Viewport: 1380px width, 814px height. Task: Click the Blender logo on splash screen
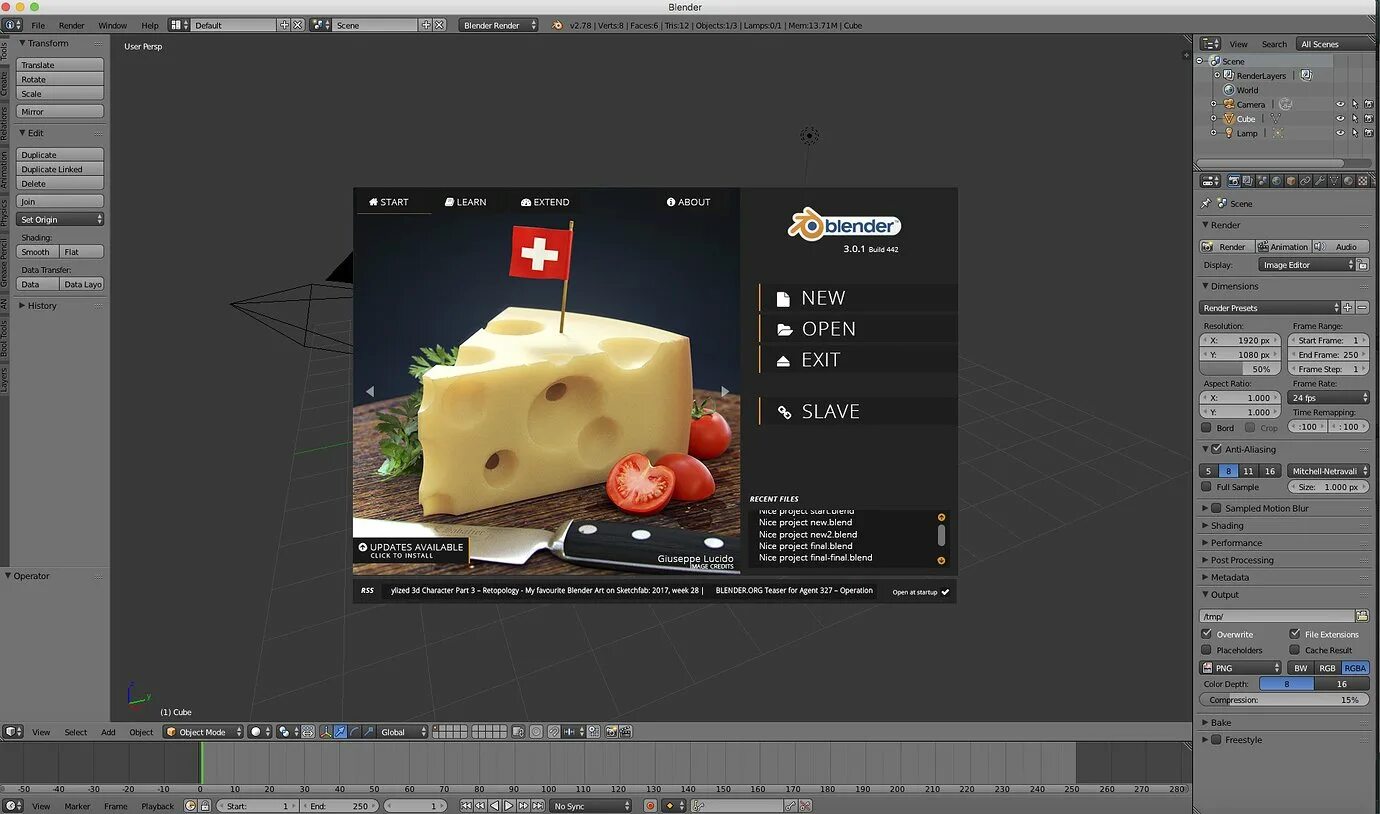coord(845,225)
